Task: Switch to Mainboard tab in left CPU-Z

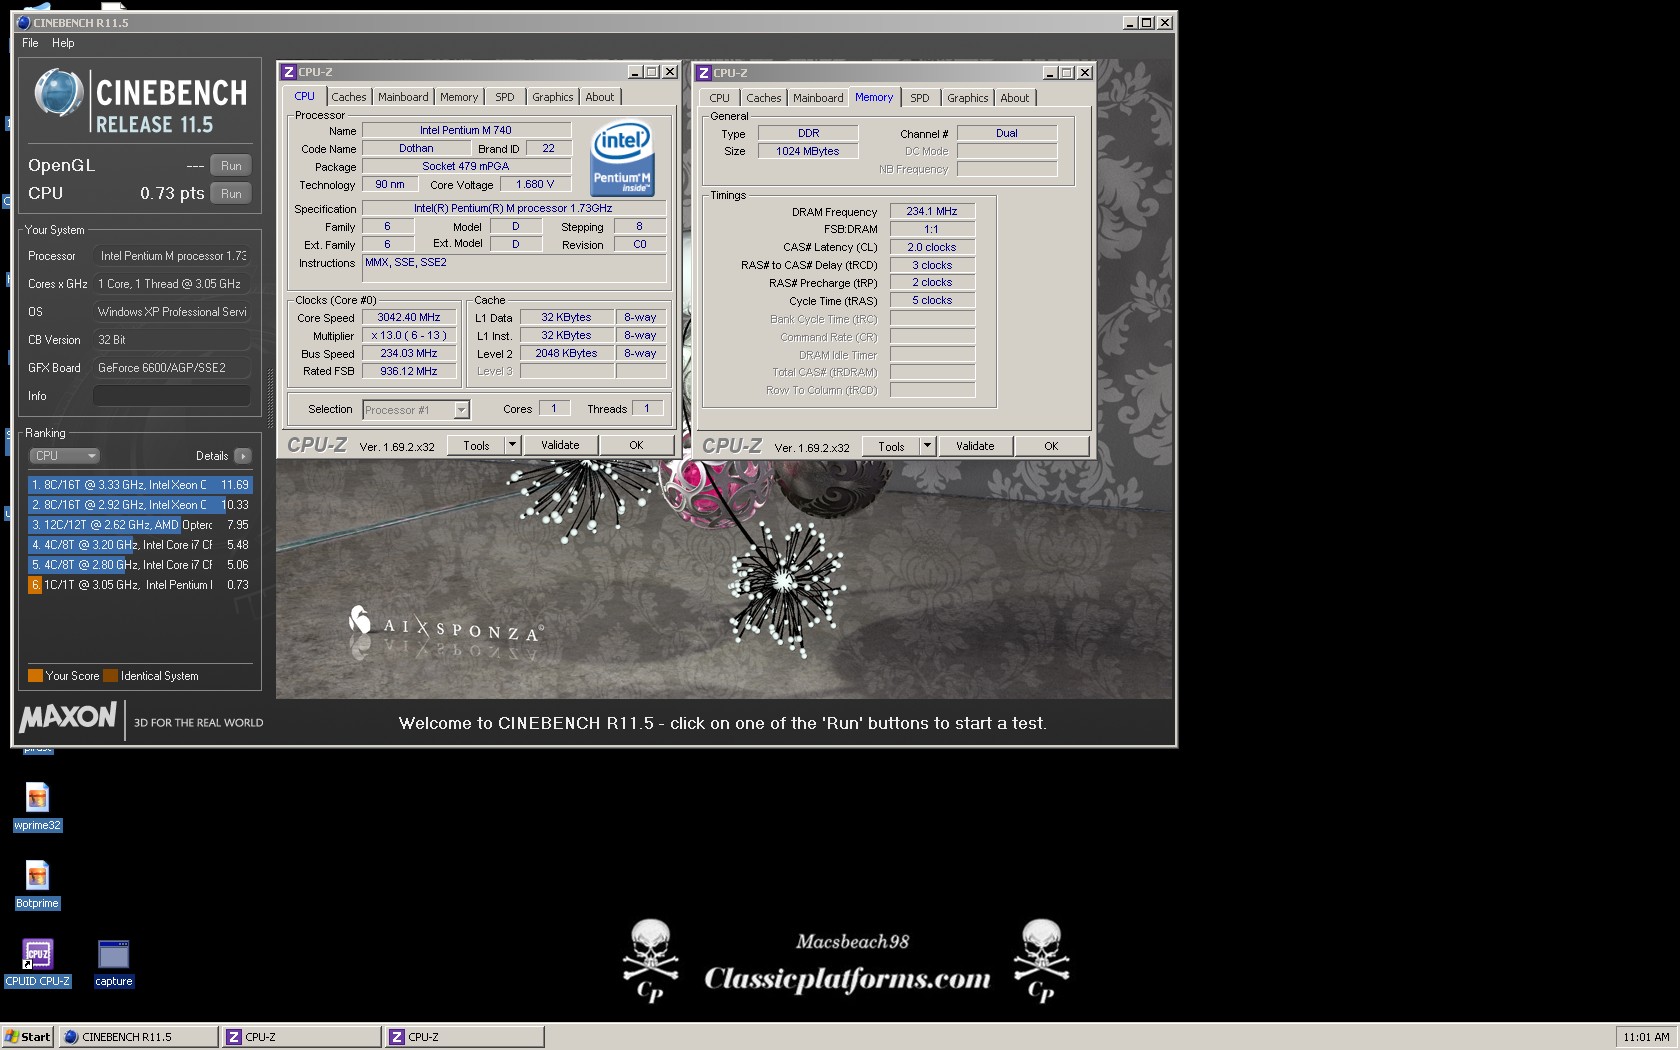Action: point(403,97)
